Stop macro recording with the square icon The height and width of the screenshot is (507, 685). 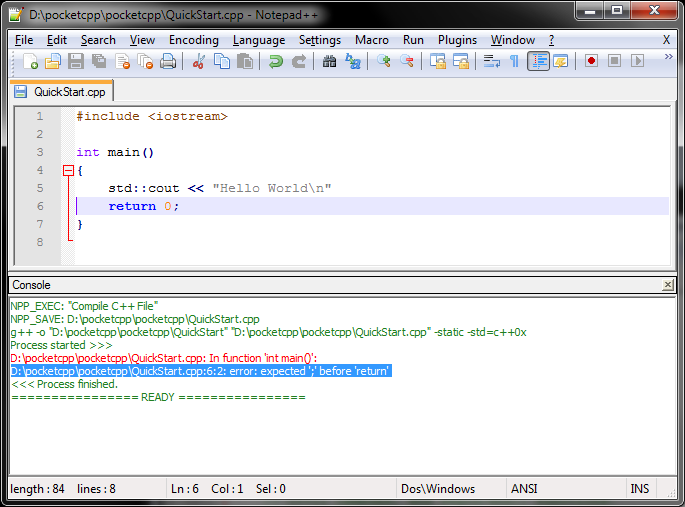click(614, 61)
